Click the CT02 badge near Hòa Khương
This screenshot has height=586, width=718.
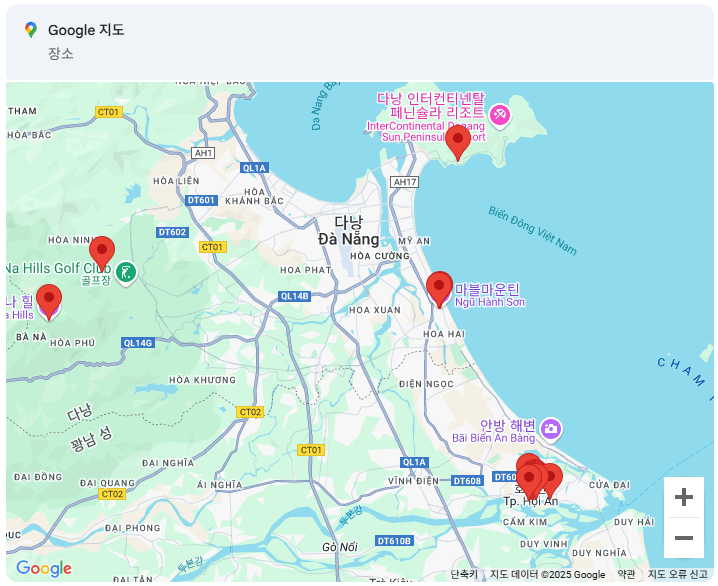[x=250, y=412]
